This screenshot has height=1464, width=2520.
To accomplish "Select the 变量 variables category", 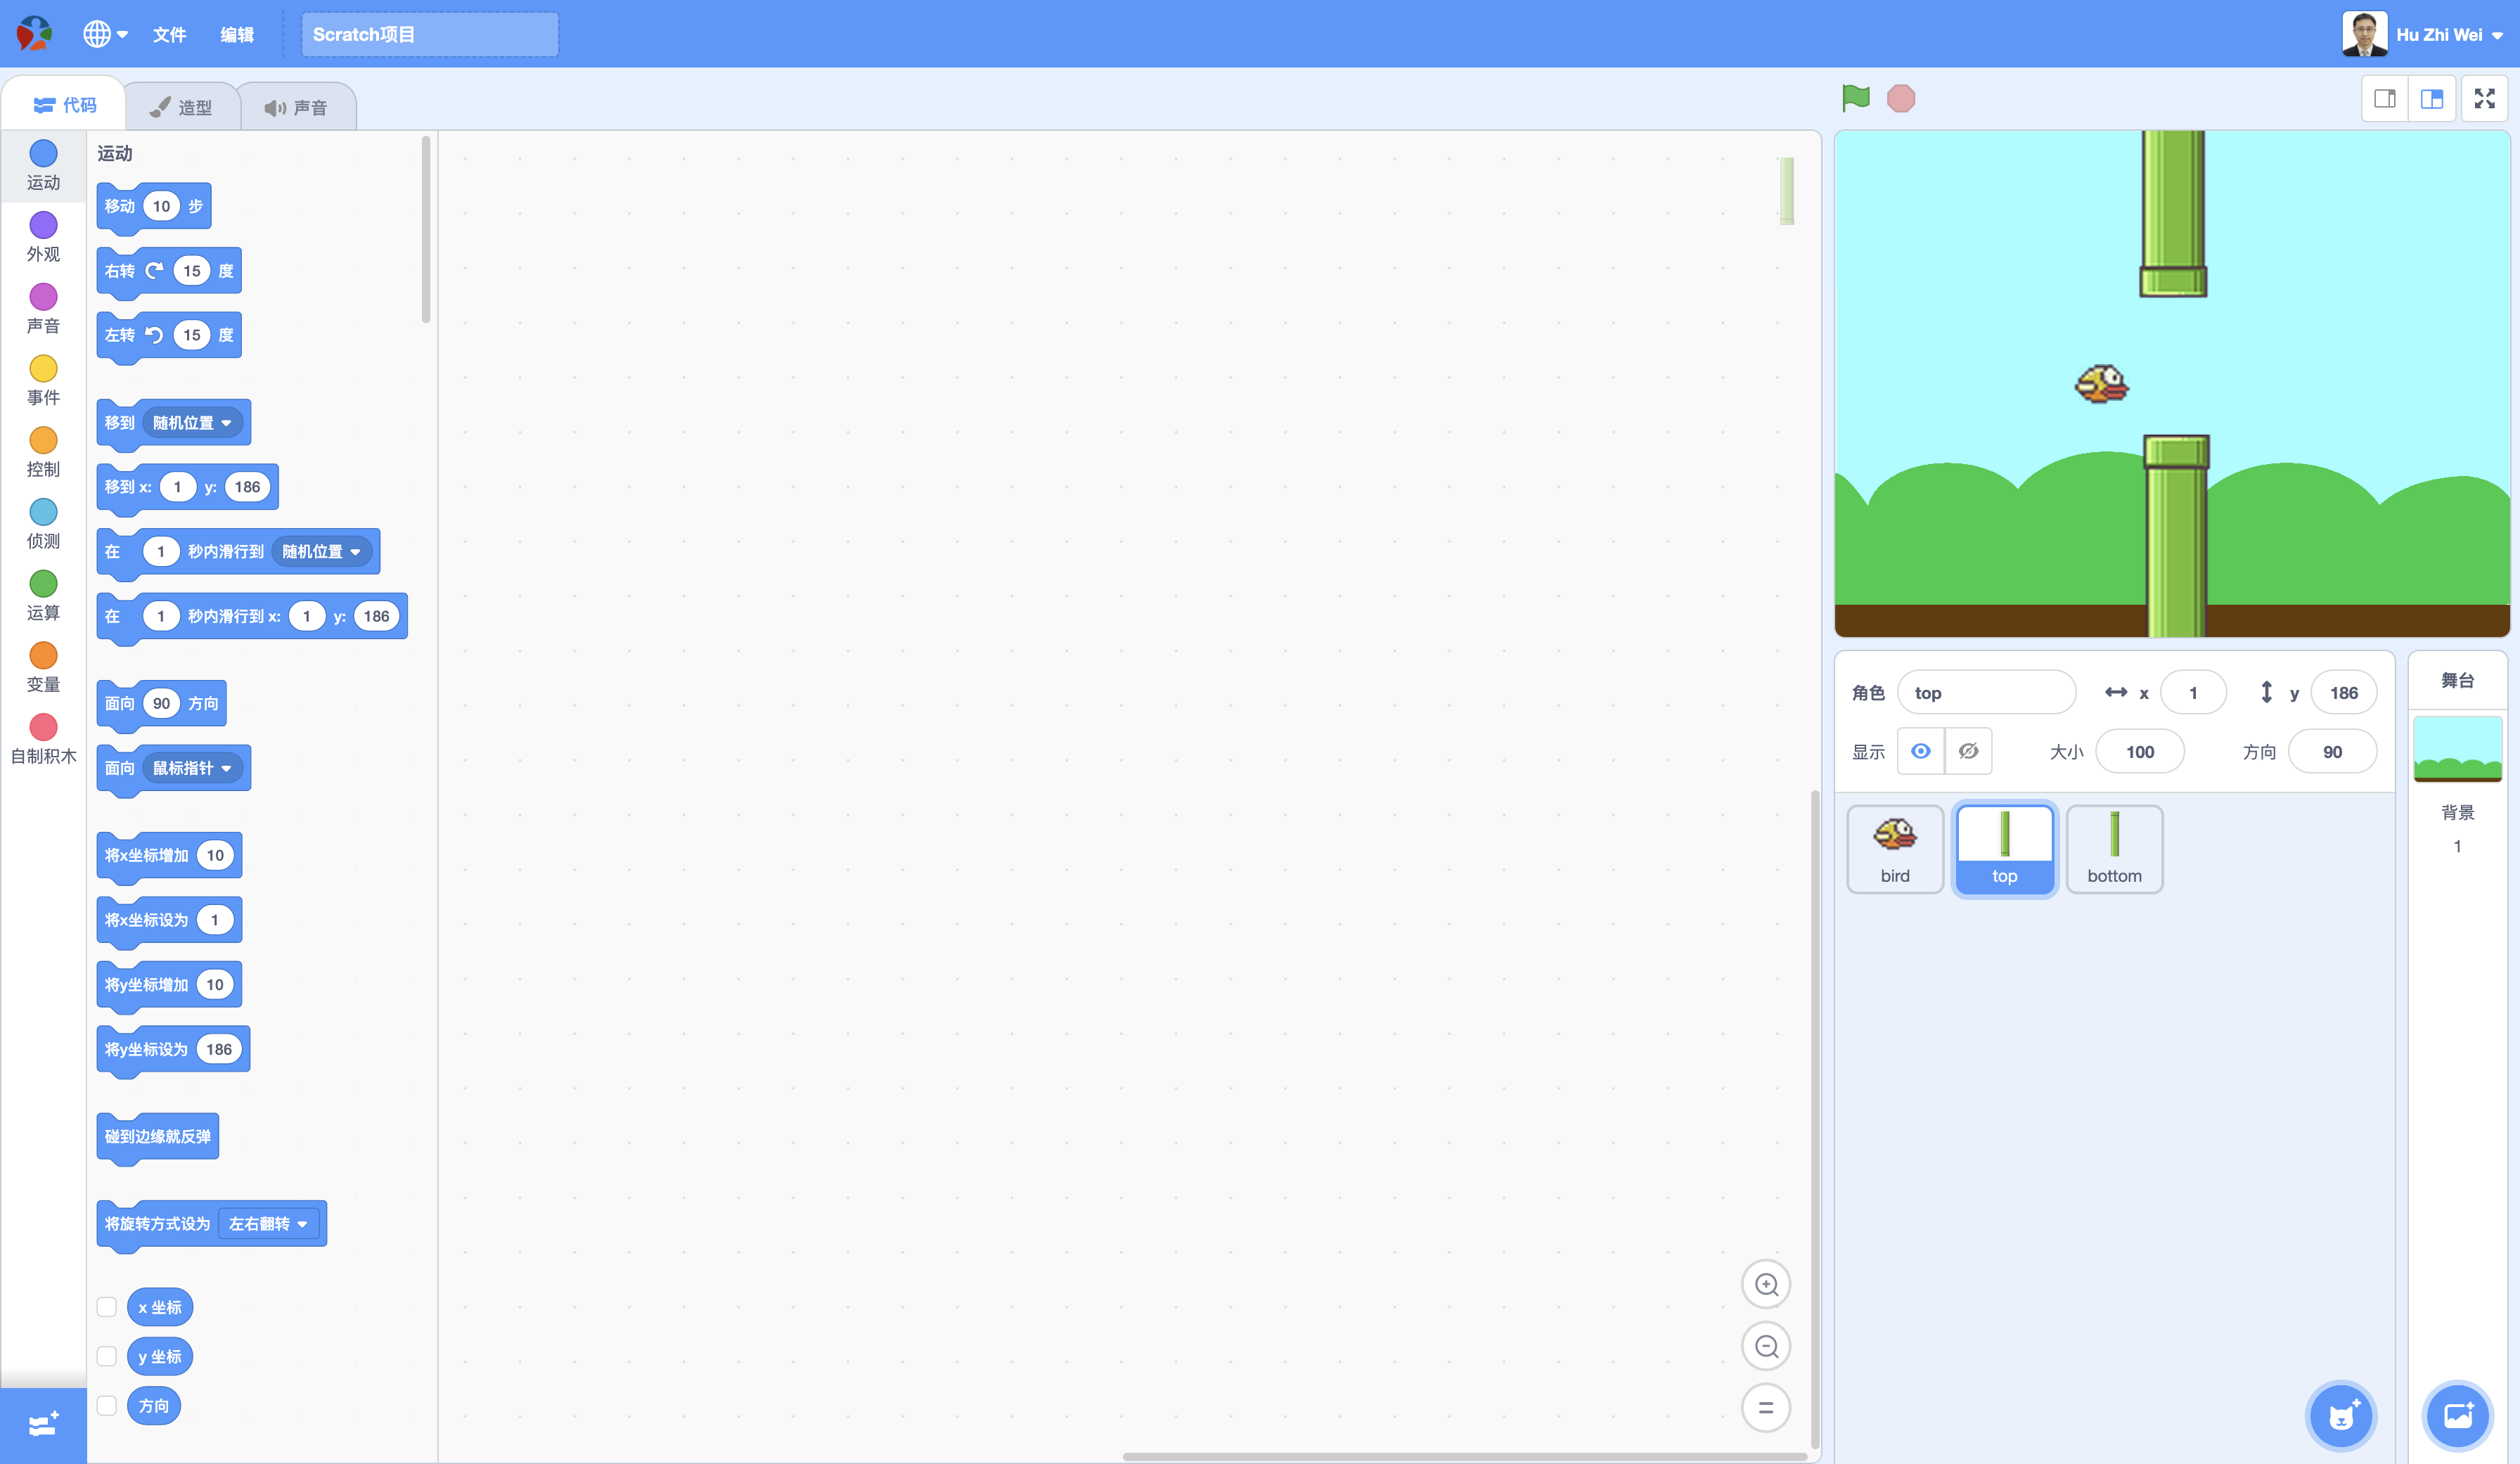I will (x=43, y=668).
